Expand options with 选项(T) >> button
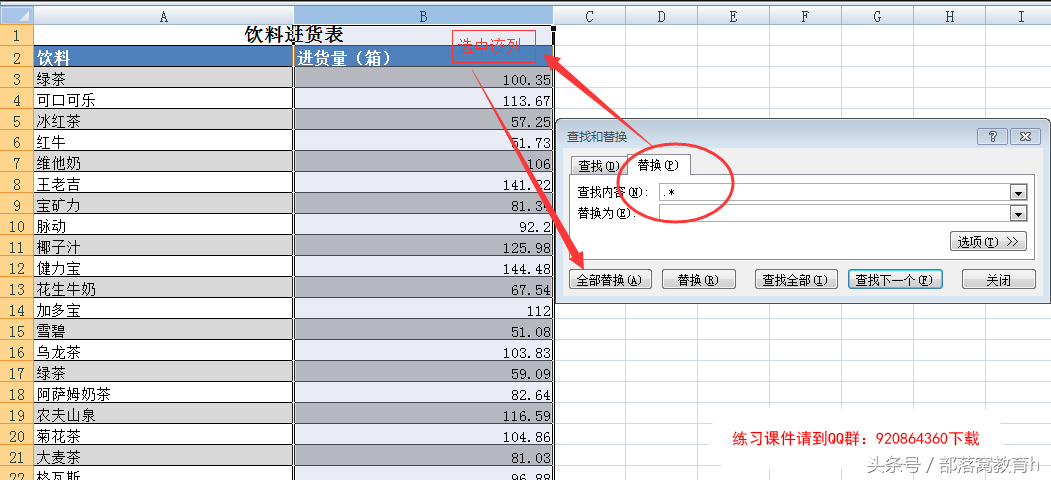Viewport: 1051px width, 480px height. pos(988,241)
